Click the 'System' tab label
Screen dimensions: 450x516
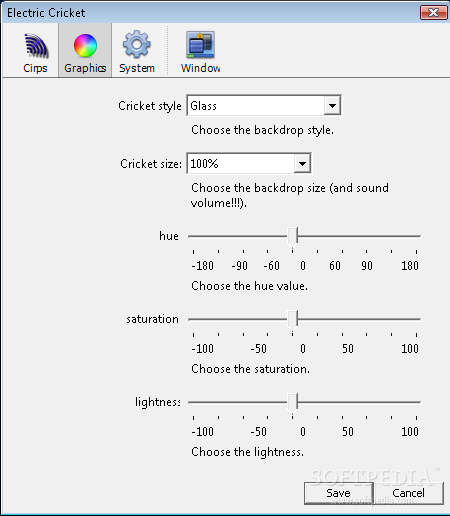(x=137, y=68)
